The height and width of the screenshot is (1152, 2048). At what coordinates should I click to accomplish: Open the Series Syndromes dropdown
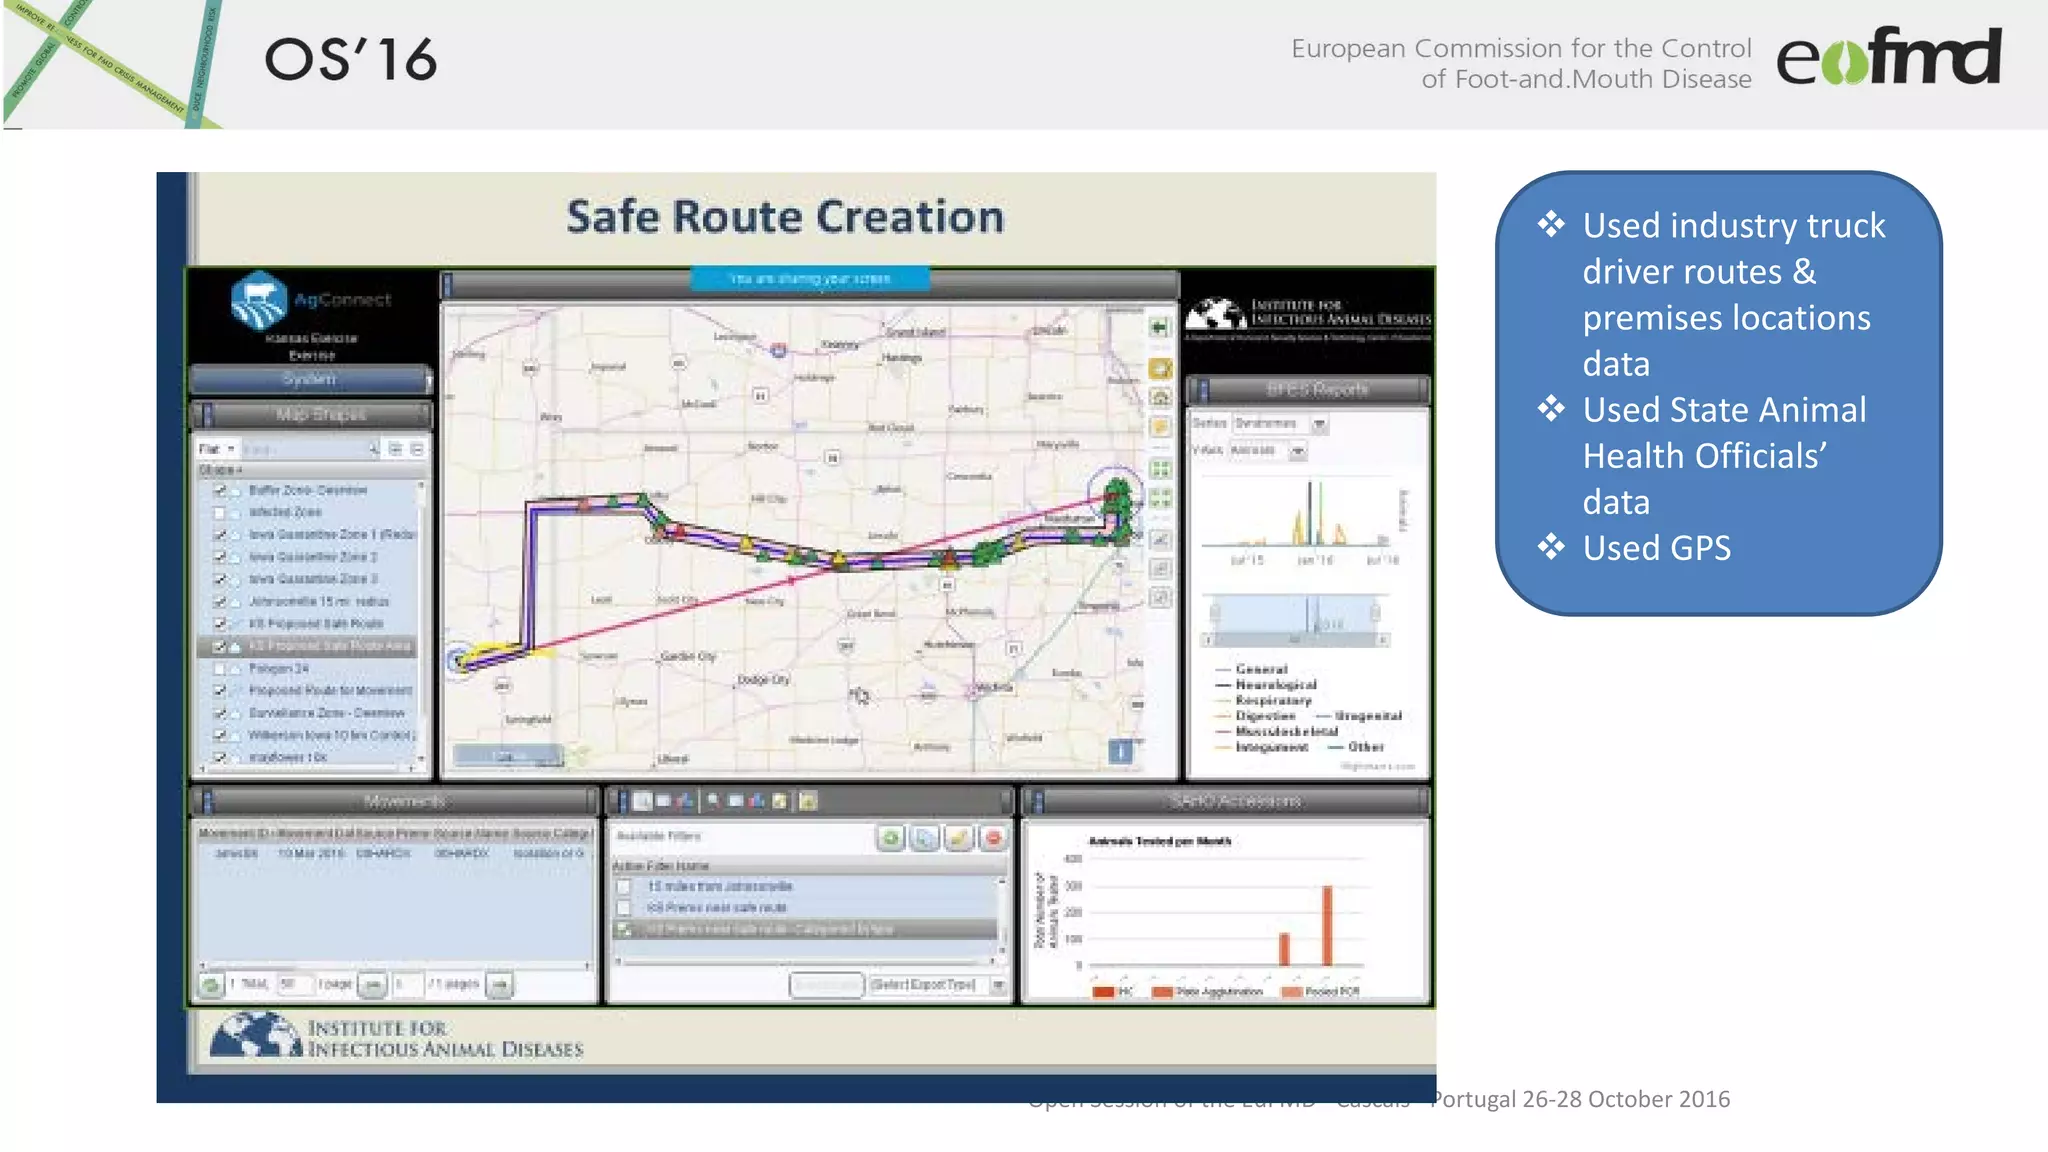1319,424
